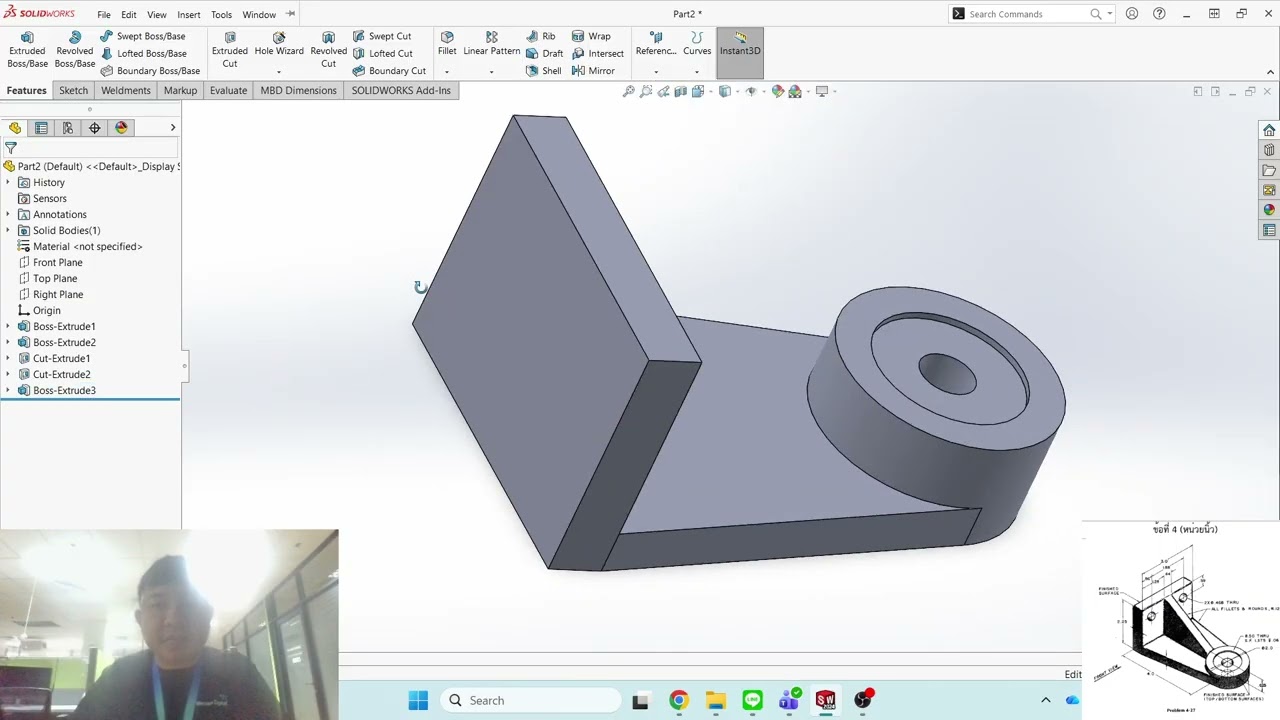Select the Linear Pattern tool
The image size is (1280, 720).
[491, 44]
